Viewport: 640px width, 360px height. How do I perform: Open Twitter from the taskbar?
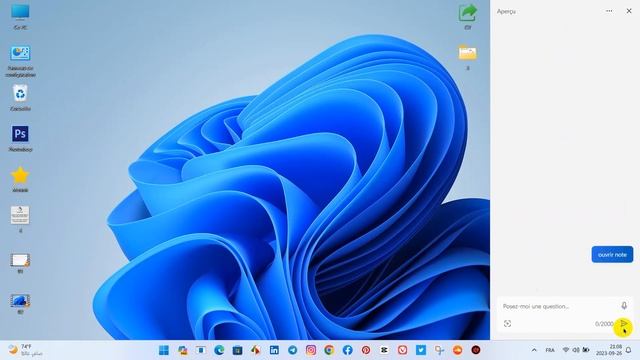[x=421, y=350]
